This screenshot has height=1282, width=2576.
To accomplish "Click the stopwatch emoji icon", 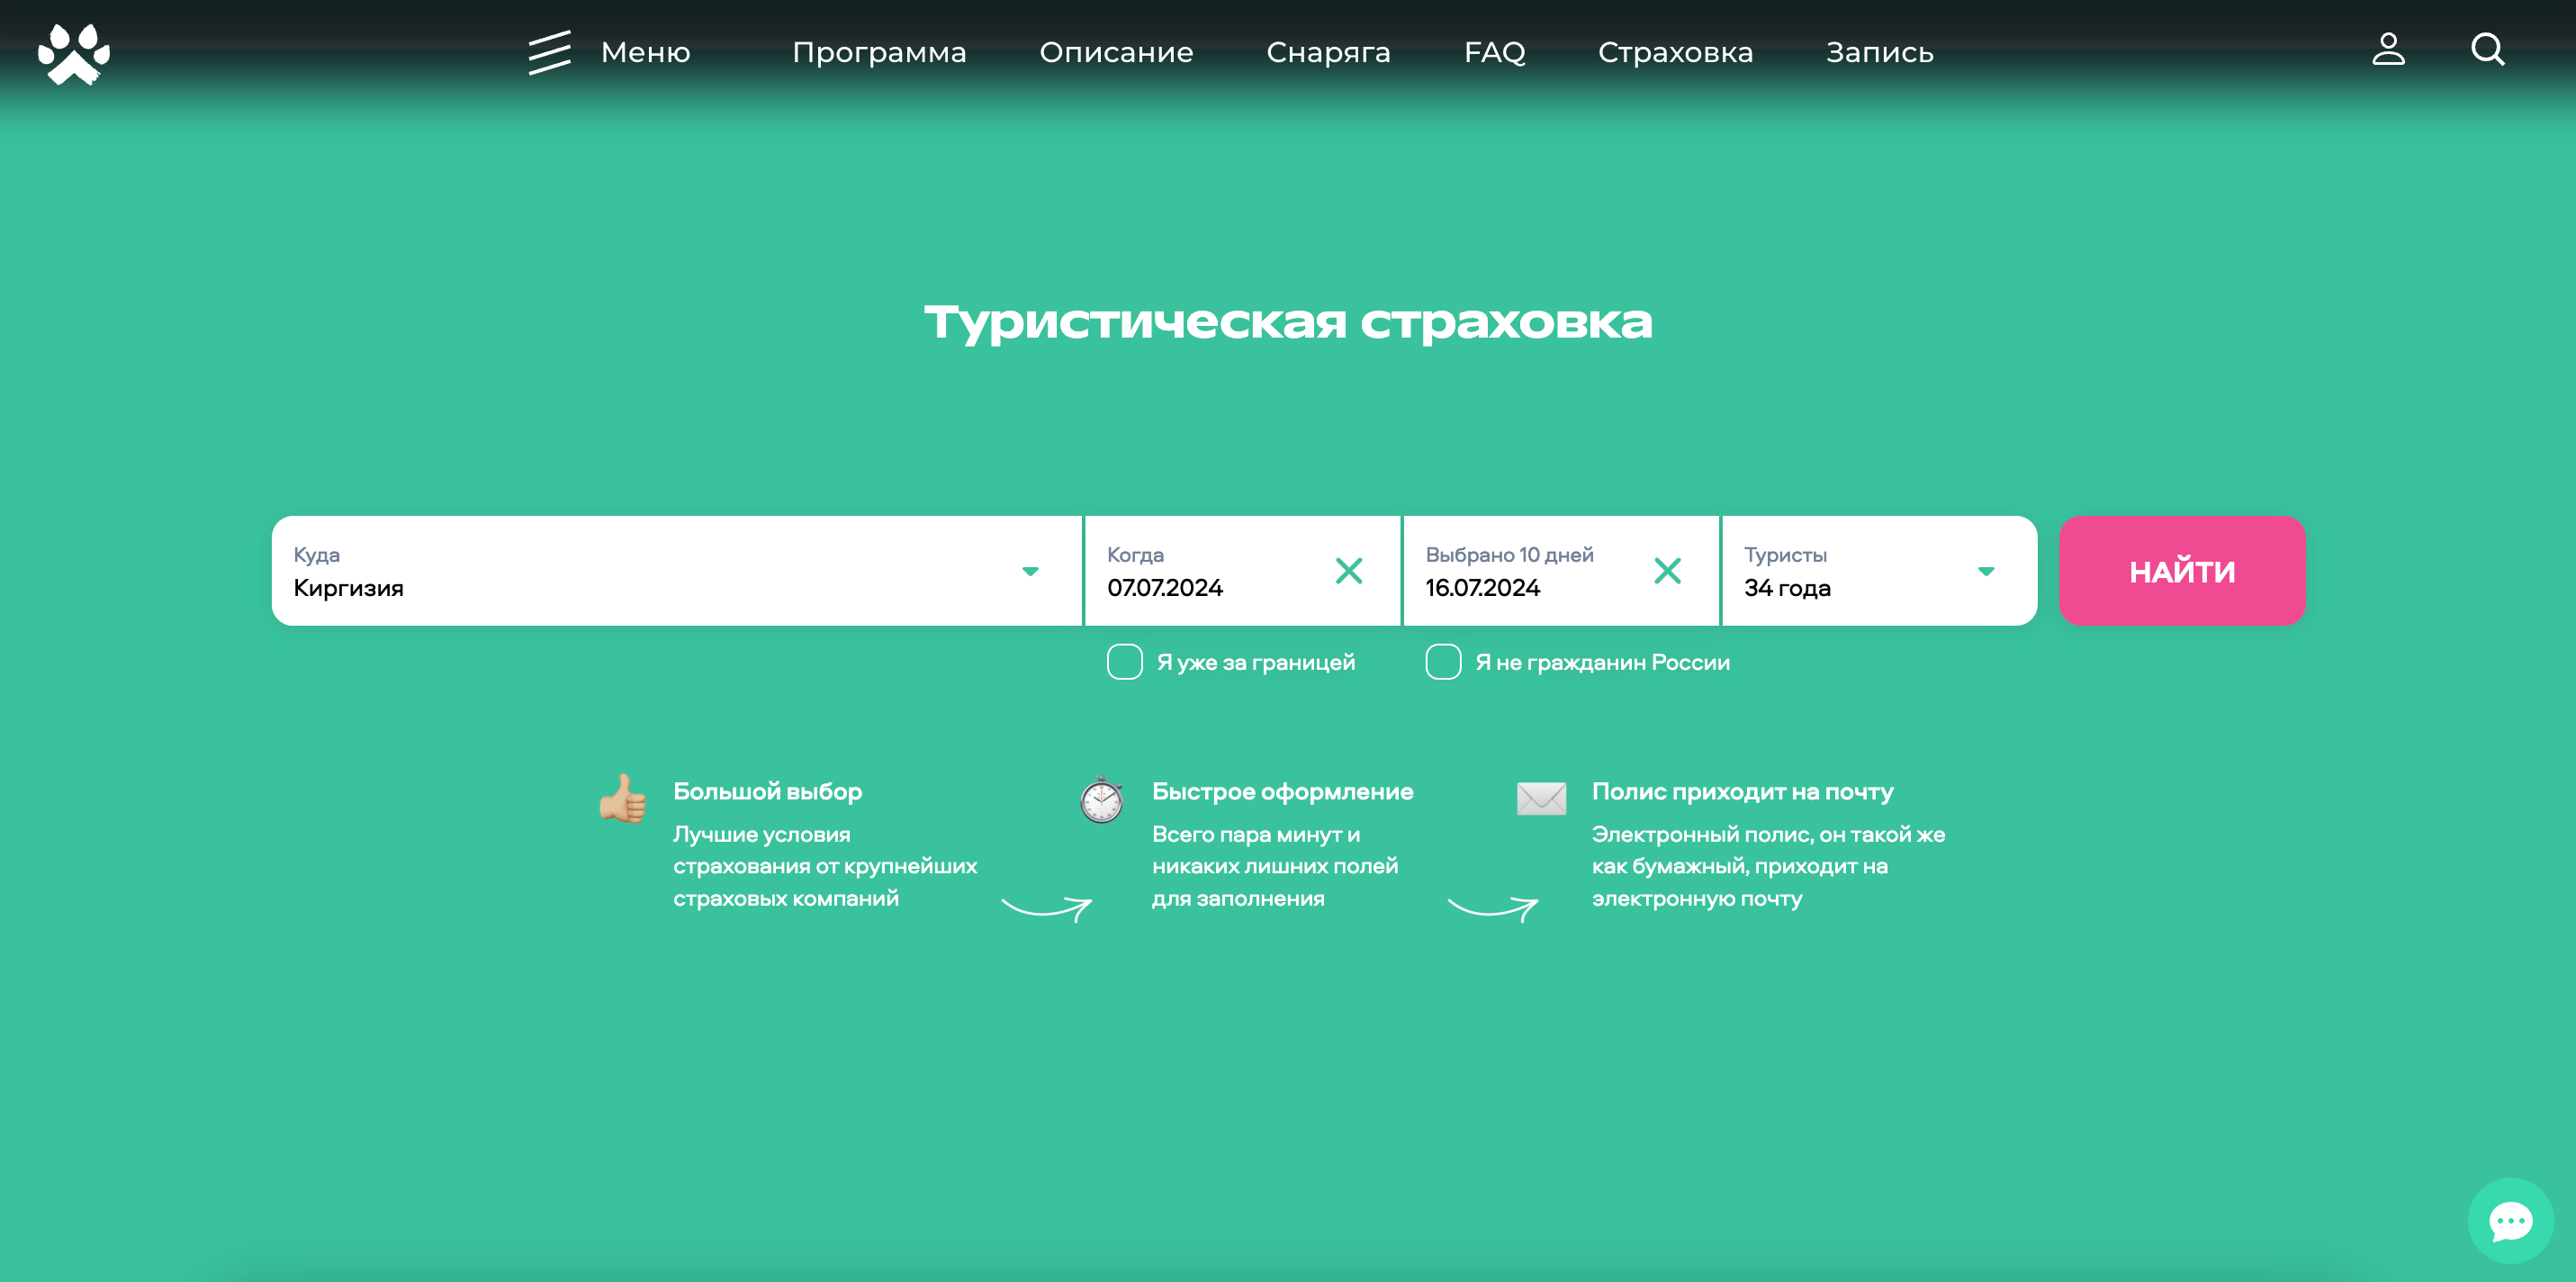I will pyautogui.click(x=1101, y=799).
